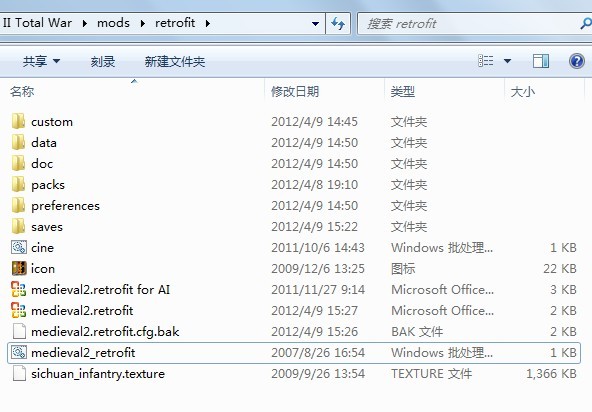Click the sichuan_infantry.texture file icon

pos(18,373)
